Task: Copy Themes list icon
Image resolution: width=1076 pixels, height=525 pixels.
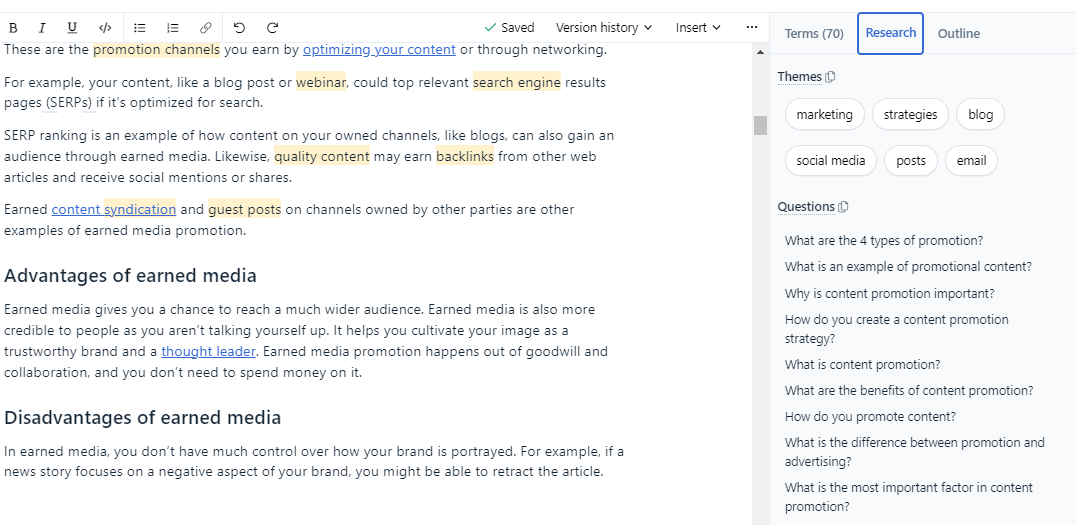Action: [830, 77]
